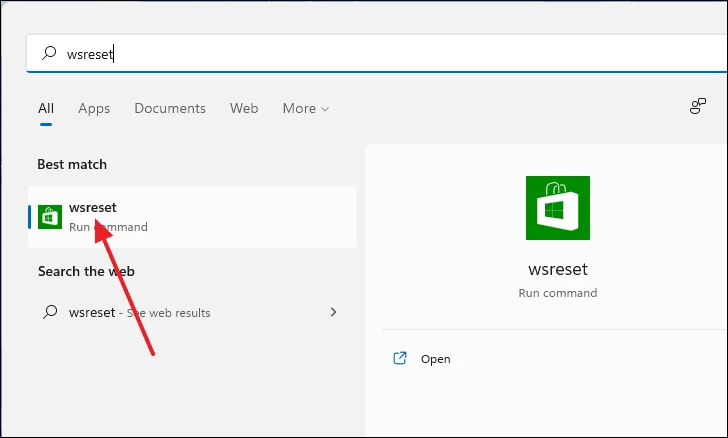The height and width of the screenshot is (438, 728).
Task: Click the Open icon in preview pane
Action: (400, 358)
